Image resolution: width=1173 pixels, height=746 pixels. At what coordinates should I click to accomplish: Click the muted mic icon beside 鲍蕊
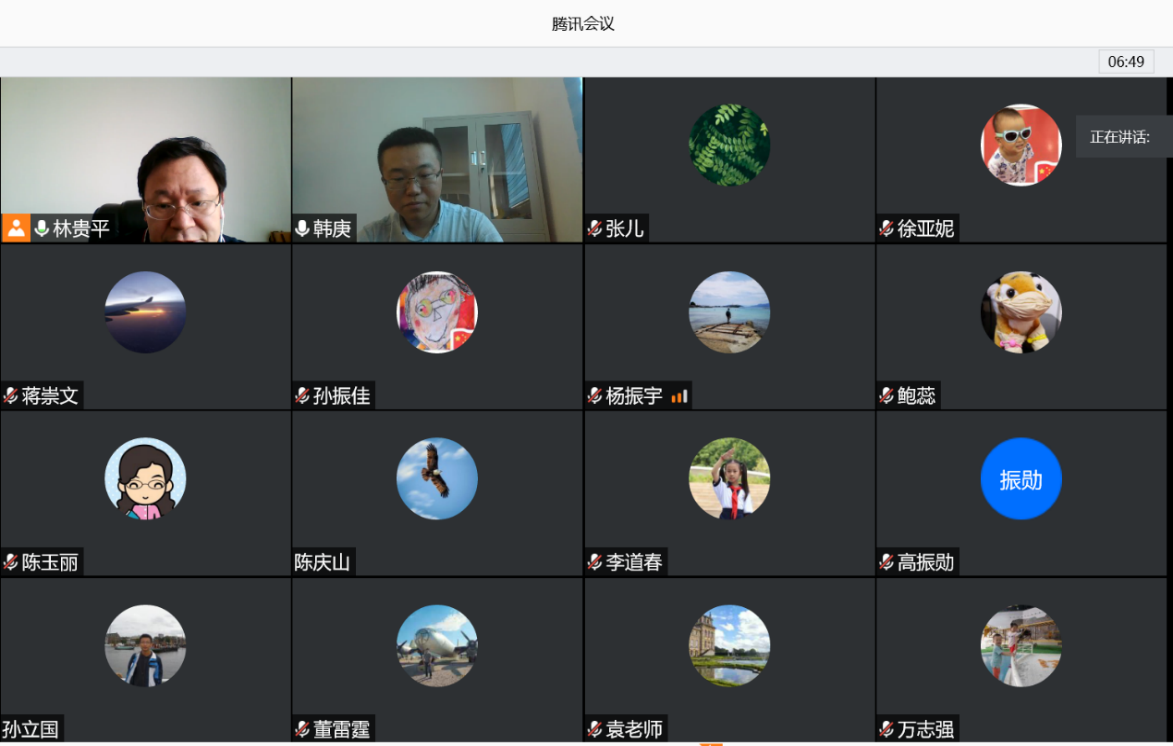[886, 396]
